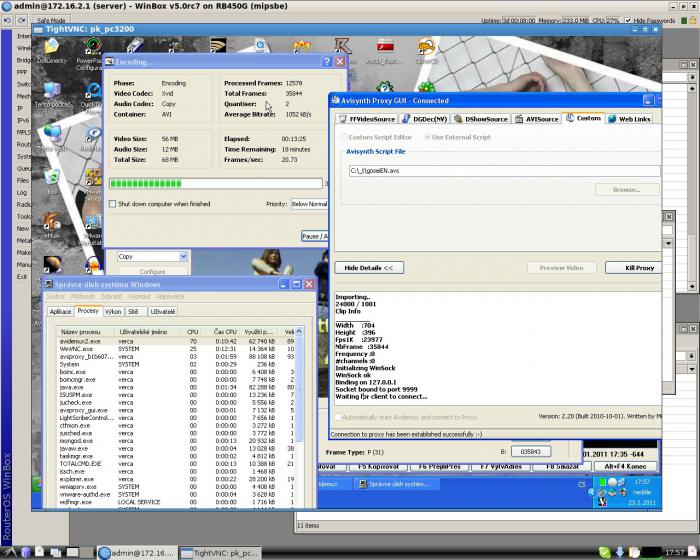Screen dimensions: 700x560
Task: Click the Task Manager process list scrollbar
Action: tap(299, 418)
